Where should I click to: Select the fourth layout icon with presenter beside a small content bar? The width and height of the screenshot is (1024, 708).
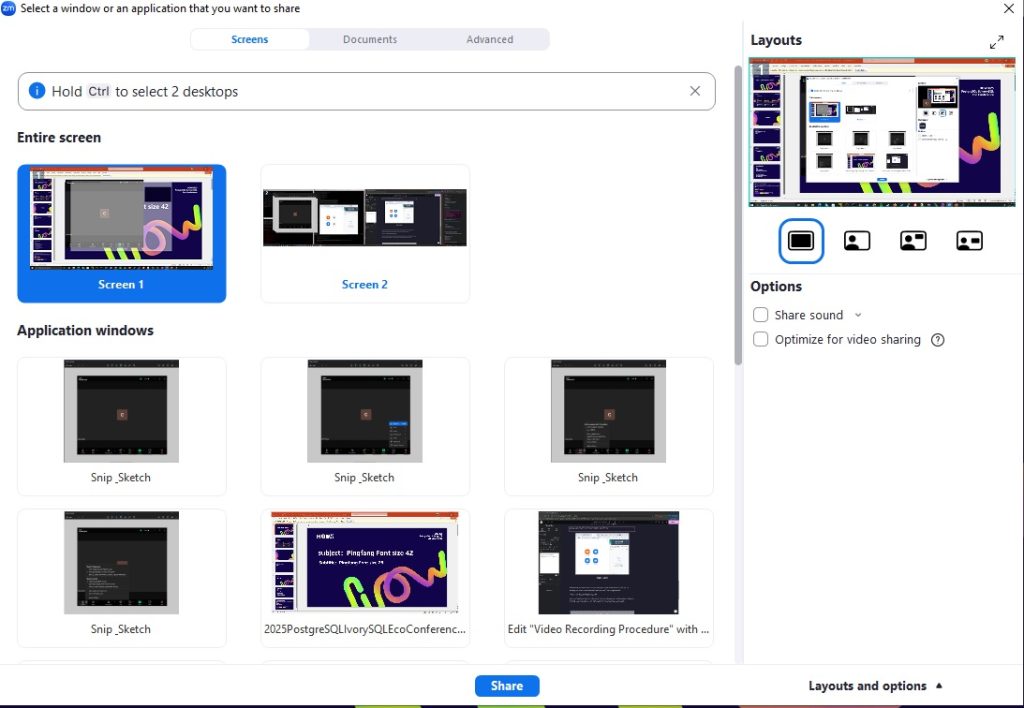coord(969,241)
